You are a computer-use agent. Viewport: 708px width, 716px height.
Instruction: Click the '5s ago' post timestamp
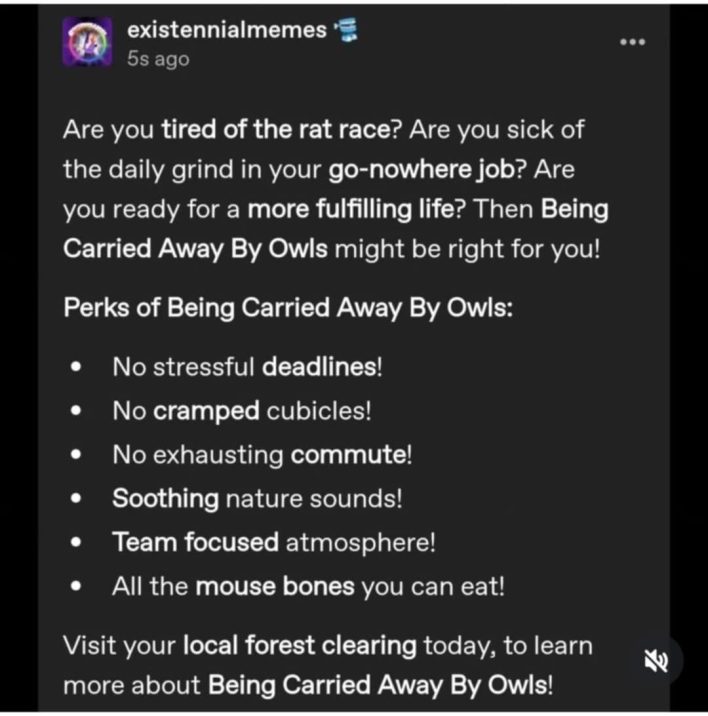158,59
